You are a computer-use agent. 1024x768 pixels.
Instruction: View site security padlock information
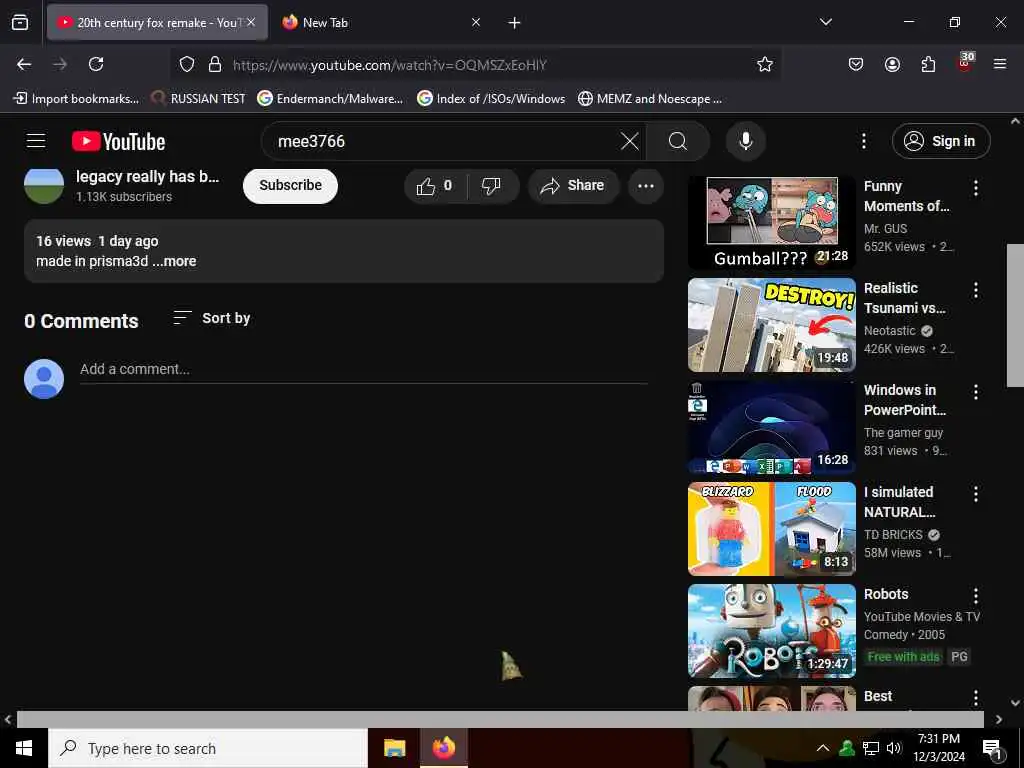[214, 64]
